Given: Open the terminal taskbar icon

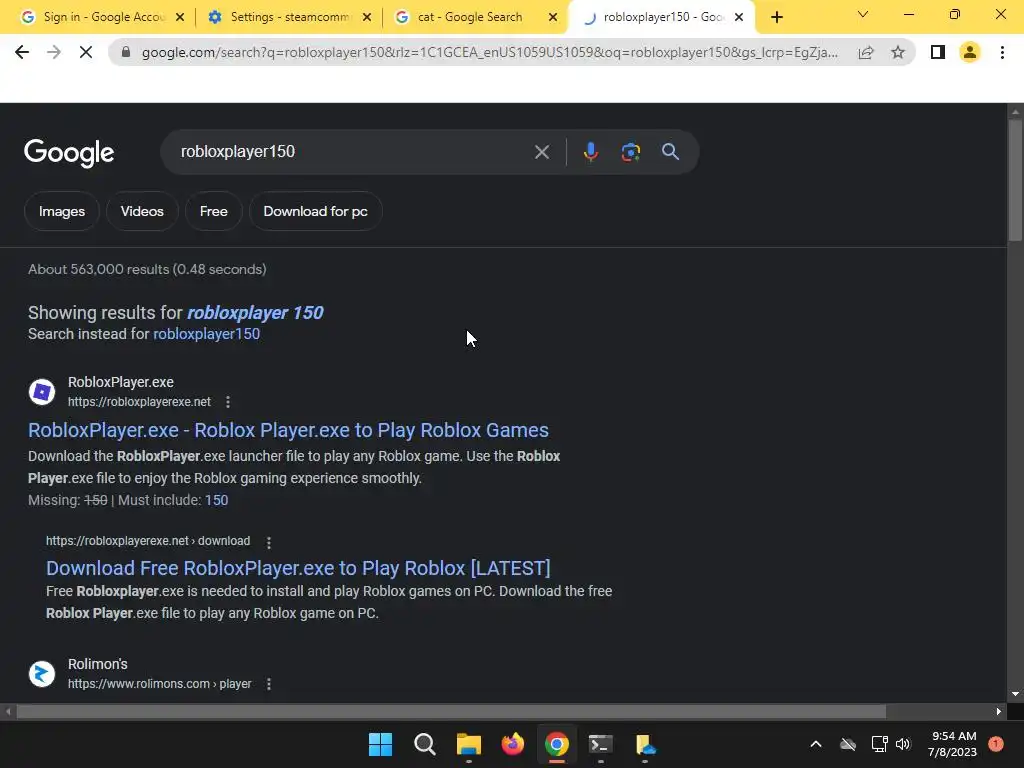Looking at the screenshot, I should pyautogui.click(x=600, y=744).
